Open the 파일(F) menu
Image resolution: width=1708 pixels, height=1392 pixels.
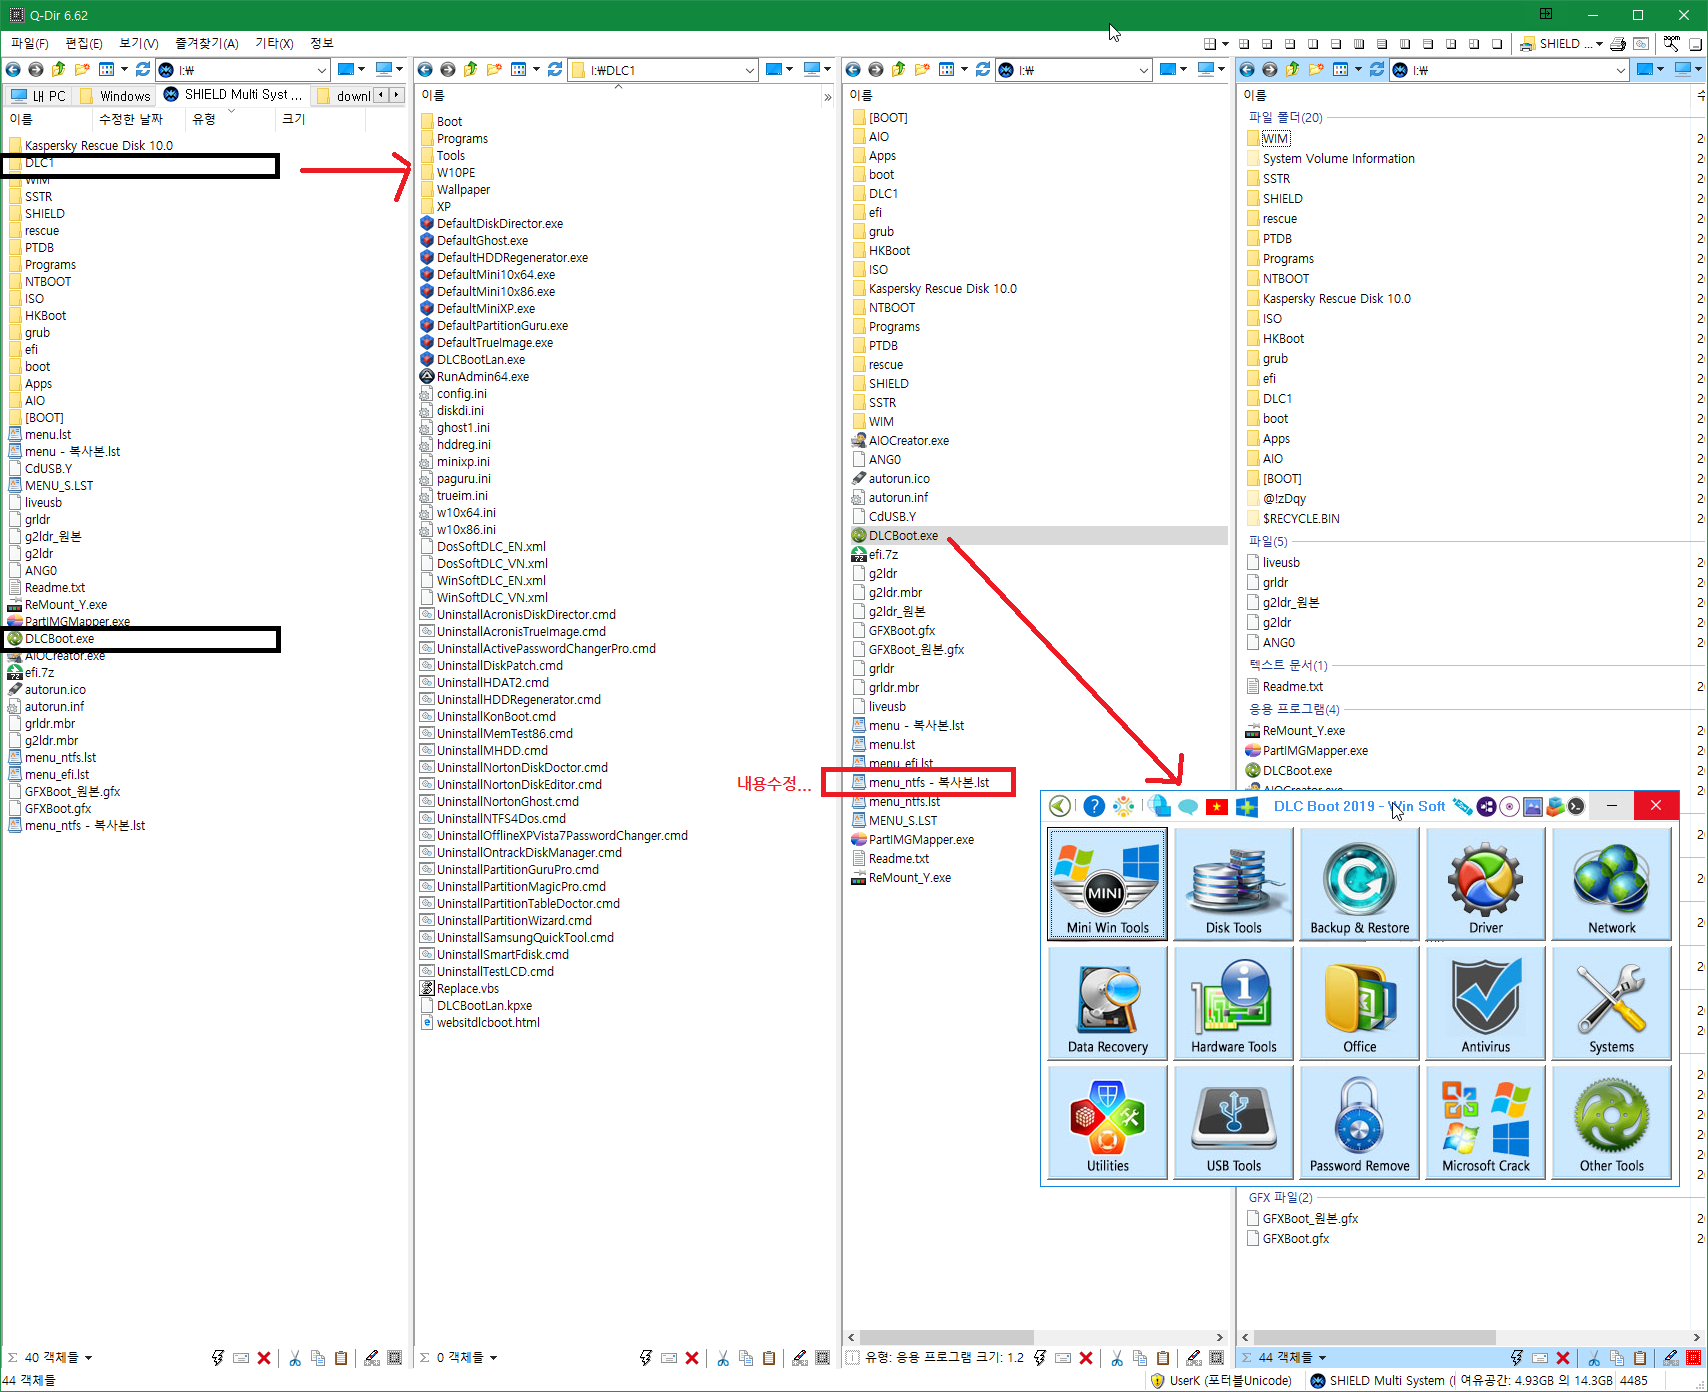point(30,43)
